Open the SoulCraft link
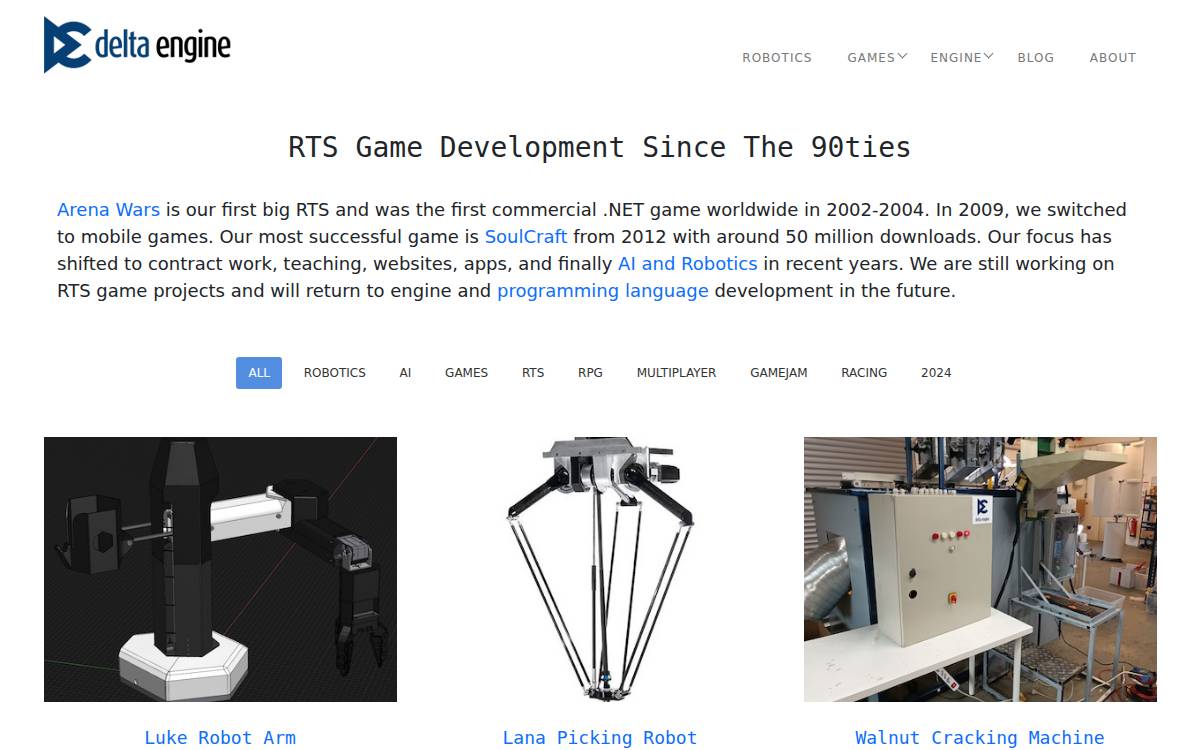 526,237
